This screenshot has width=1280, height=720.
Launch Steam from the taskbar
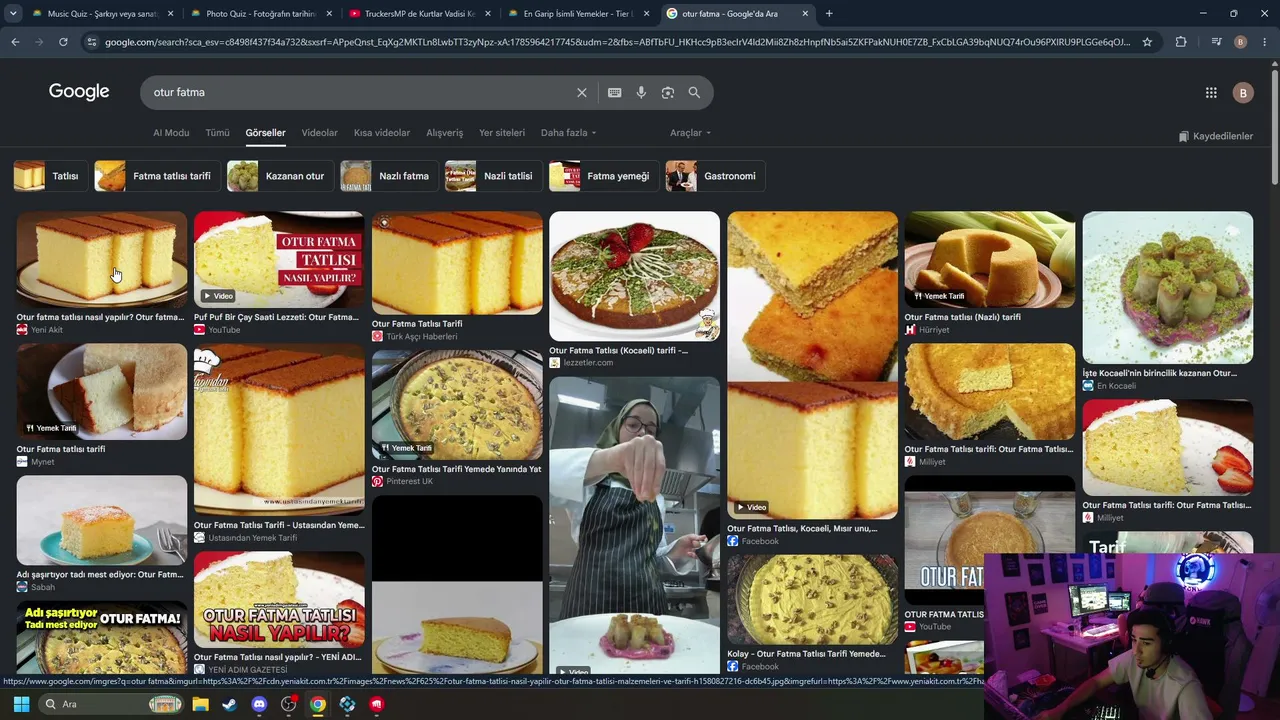tap(229, 704)
